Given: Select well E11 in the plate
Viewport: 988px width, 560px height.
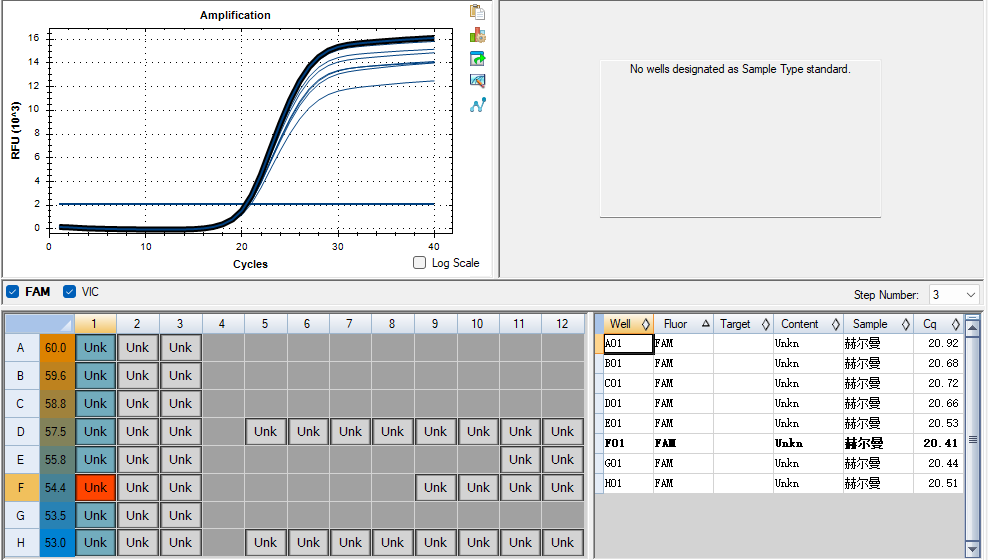Looking at the screenshot, I should (x=520, y=459).
